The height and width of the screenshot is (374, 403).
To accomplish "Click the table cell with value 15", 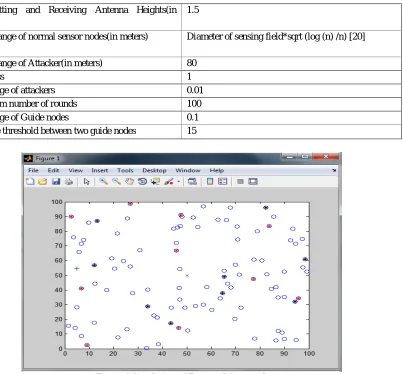I will [x=291, y=131].
